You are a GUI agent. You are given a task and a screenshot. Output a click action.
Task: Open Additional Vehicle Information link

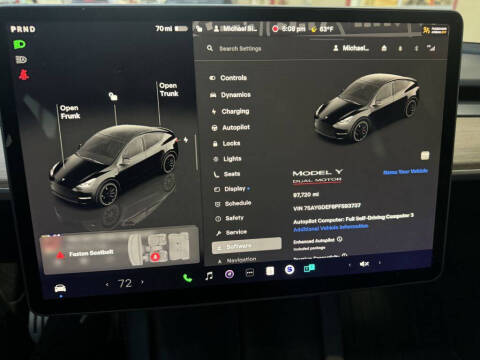331,228
